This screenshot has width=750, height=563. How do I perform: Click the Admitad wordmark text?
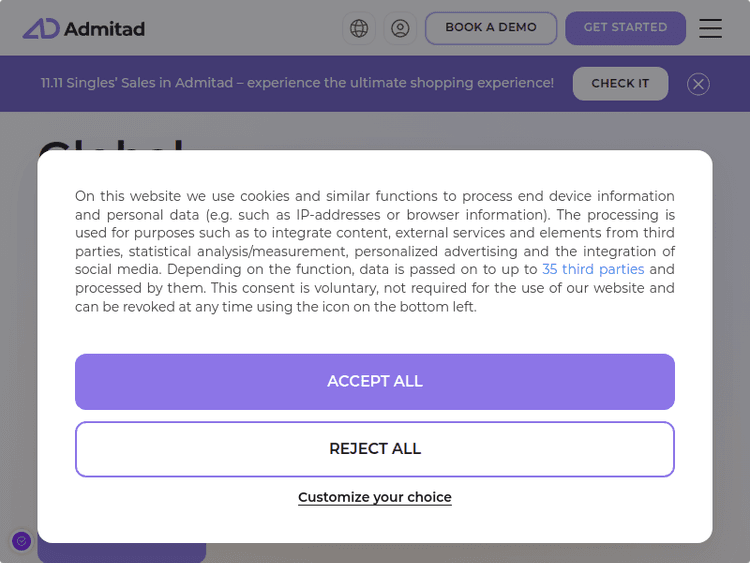click(x=105, y=29)
